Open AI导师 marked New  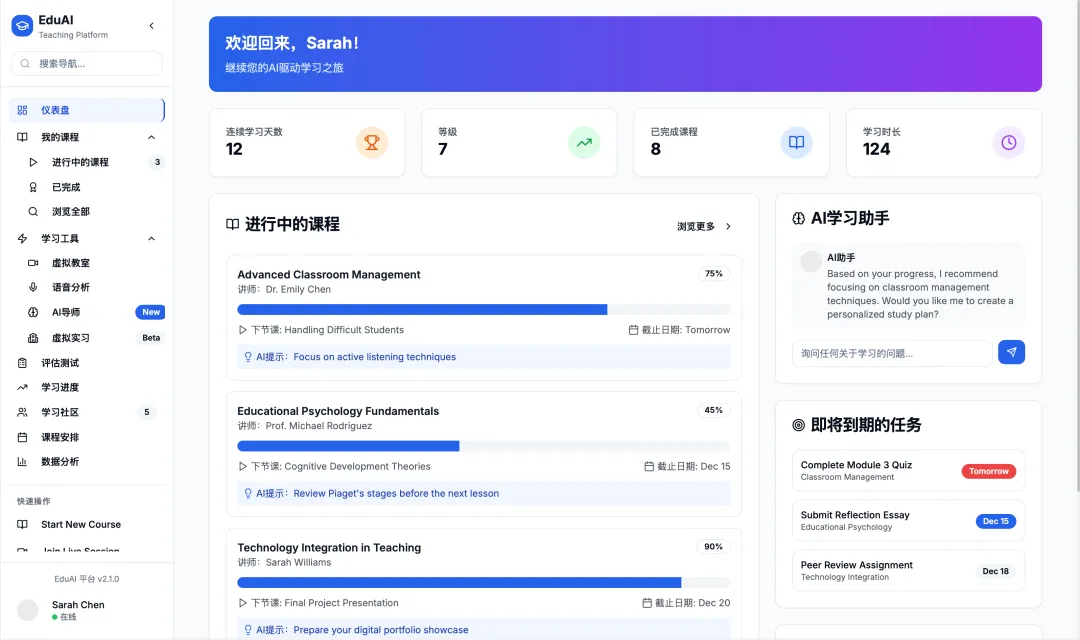point(66,312)
